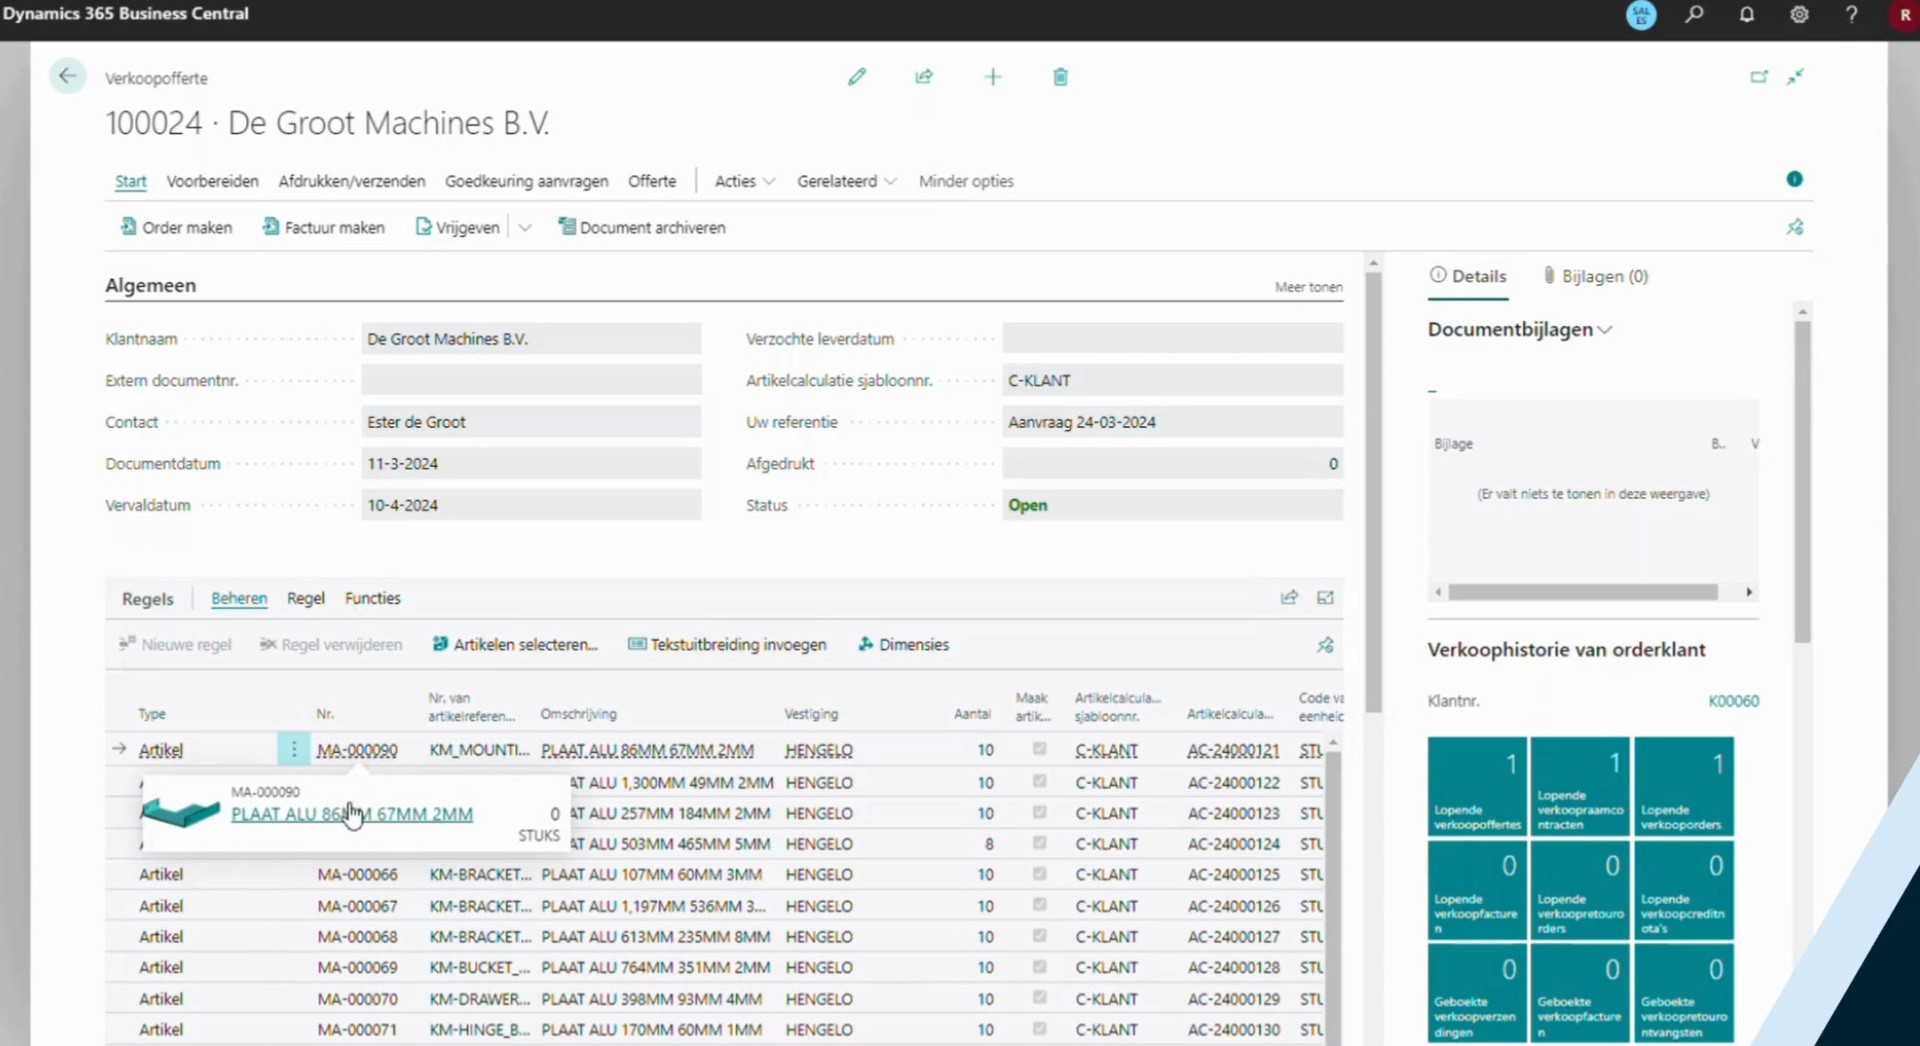Click the Klantnaam input field
This screenshot has height=1046, width=1920.
[x=531, y=339]
